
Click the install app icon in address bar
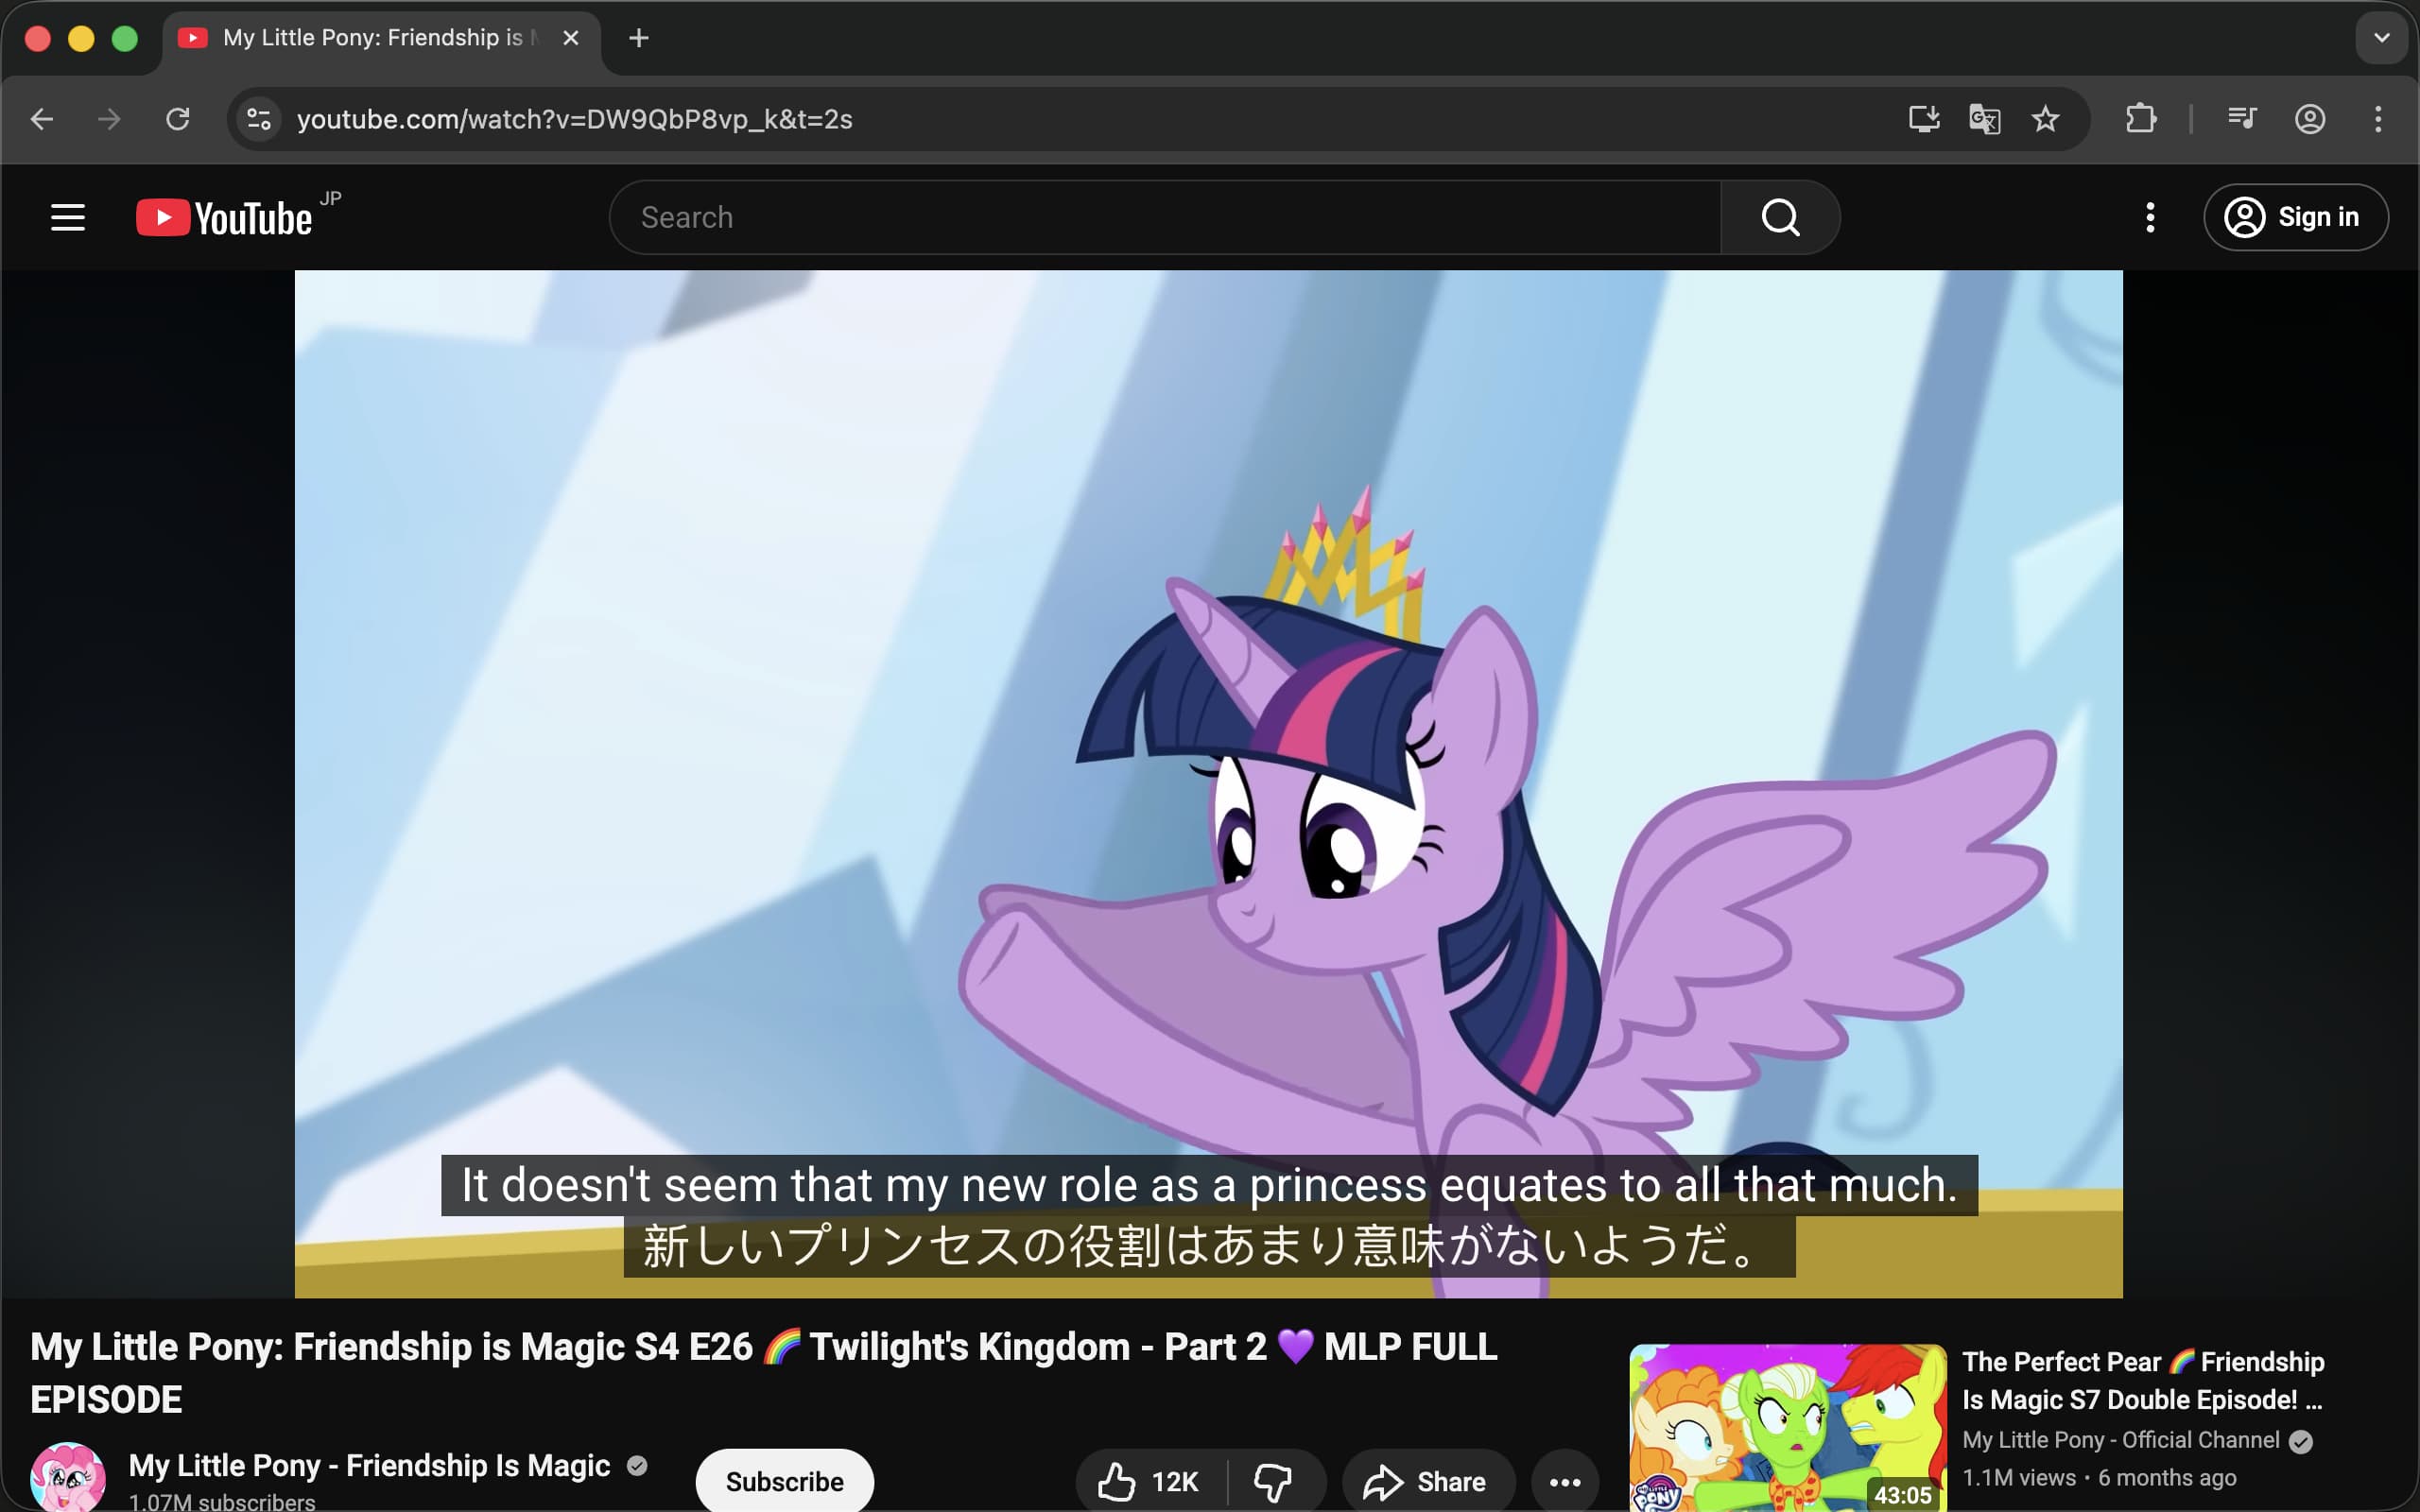point(1923,119)
